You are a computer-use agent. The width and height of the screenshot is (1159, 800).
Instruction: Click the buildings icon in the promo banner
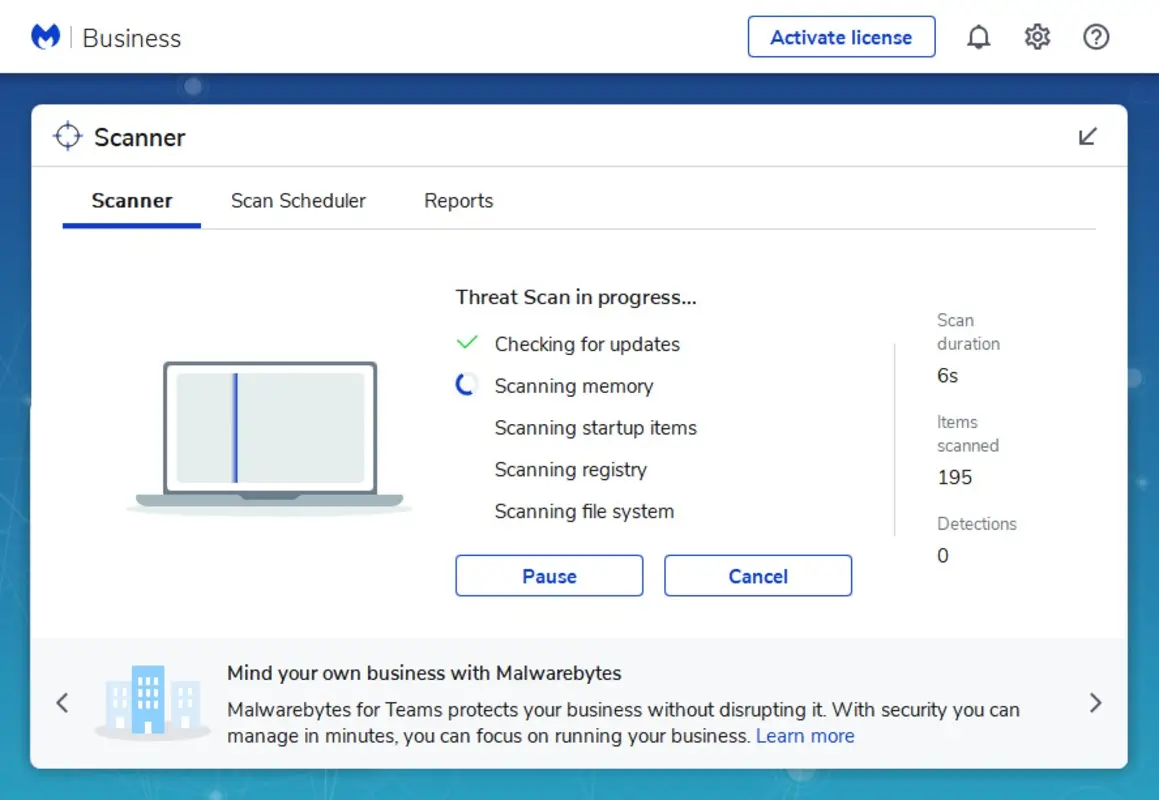152,702
